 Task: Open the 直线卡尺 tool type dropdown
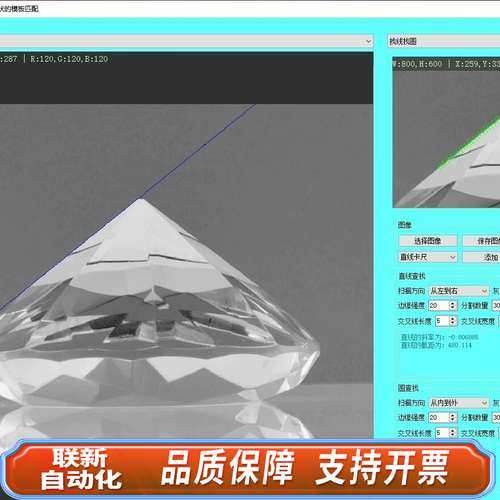428,257
